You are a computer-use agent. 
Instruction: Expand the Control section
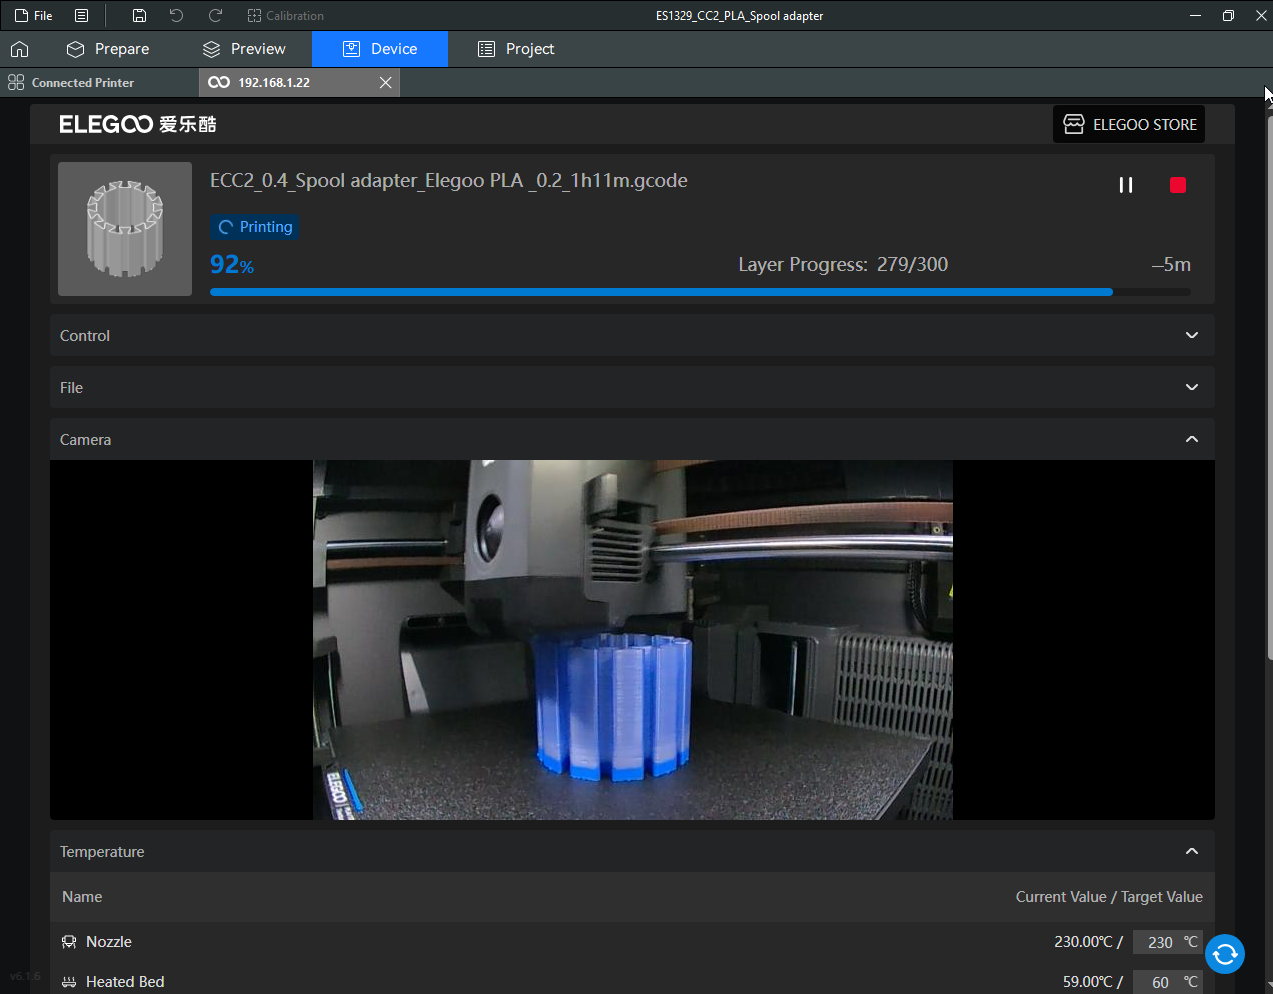(x=1191, y=336)
